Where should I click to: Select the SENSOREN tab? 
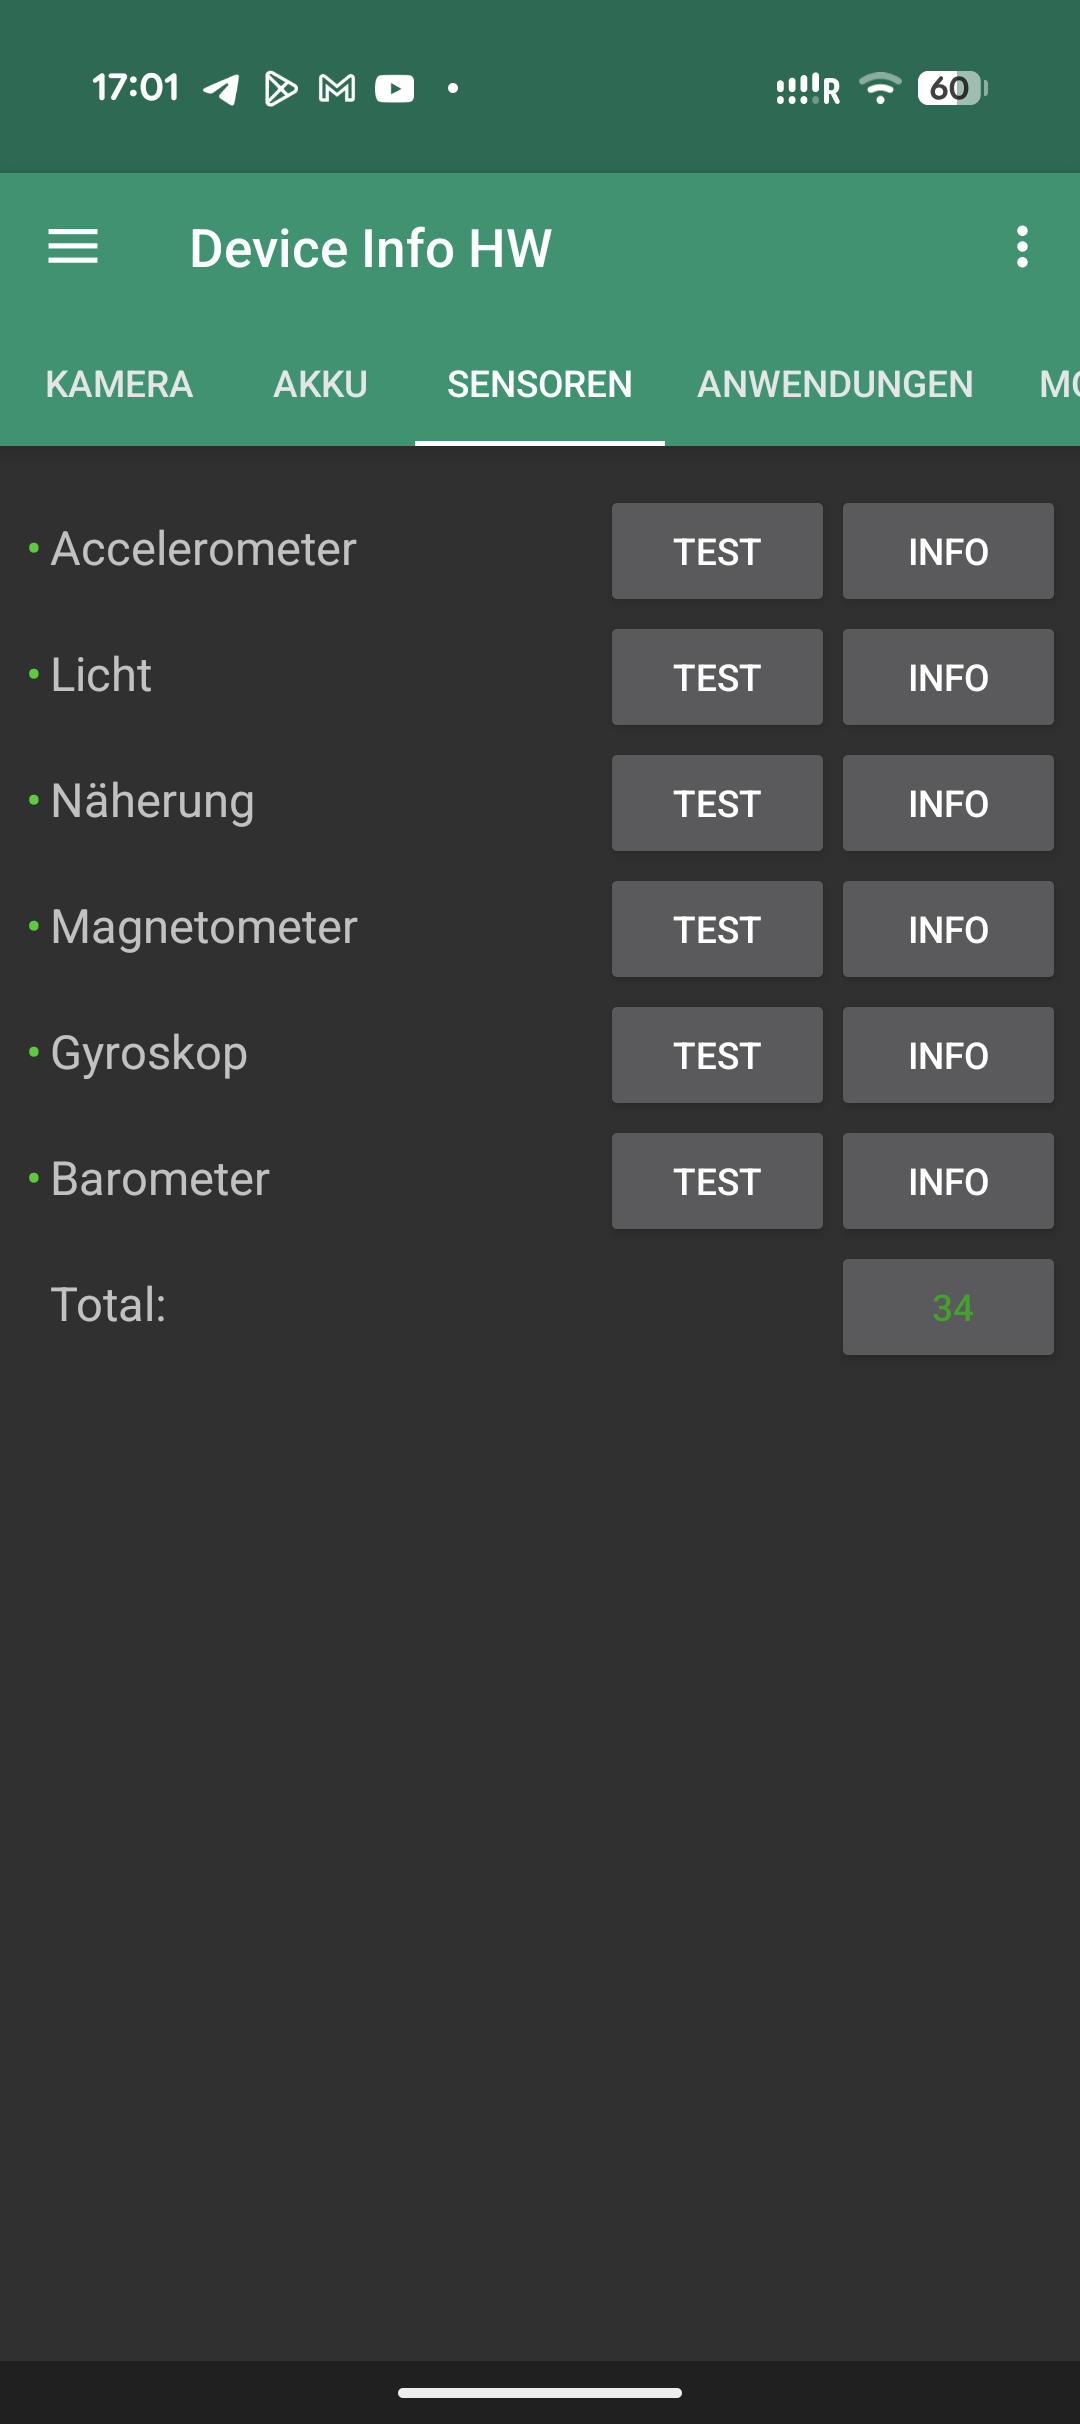540,385
